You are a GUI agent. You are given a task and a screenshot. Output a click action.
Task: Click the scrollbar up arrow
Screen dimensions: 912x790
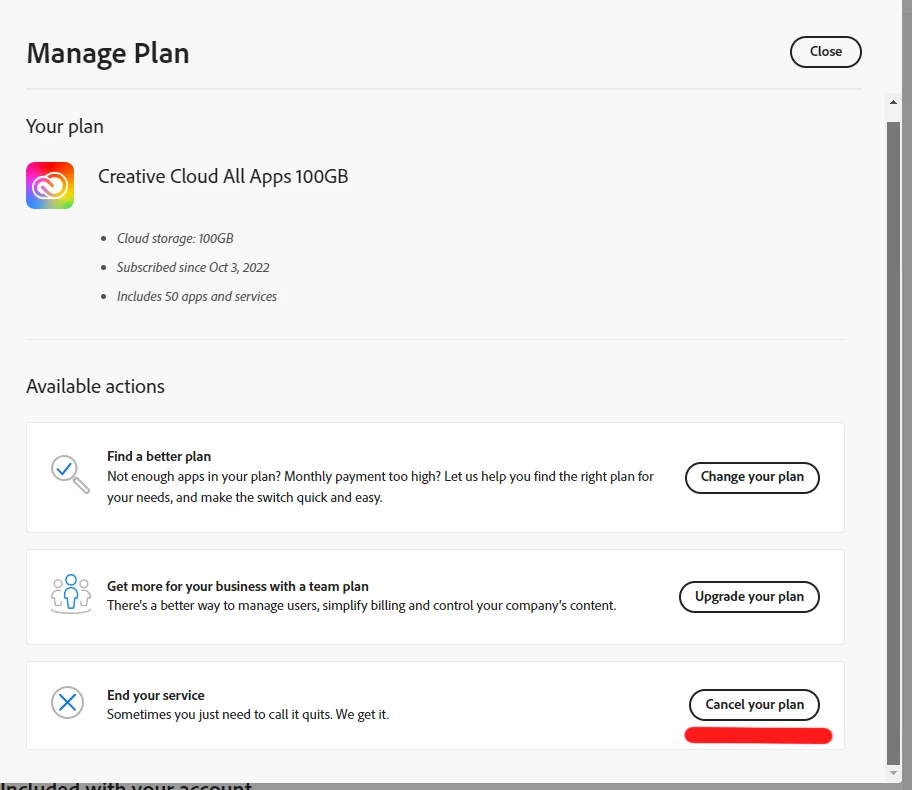point(893,102)
